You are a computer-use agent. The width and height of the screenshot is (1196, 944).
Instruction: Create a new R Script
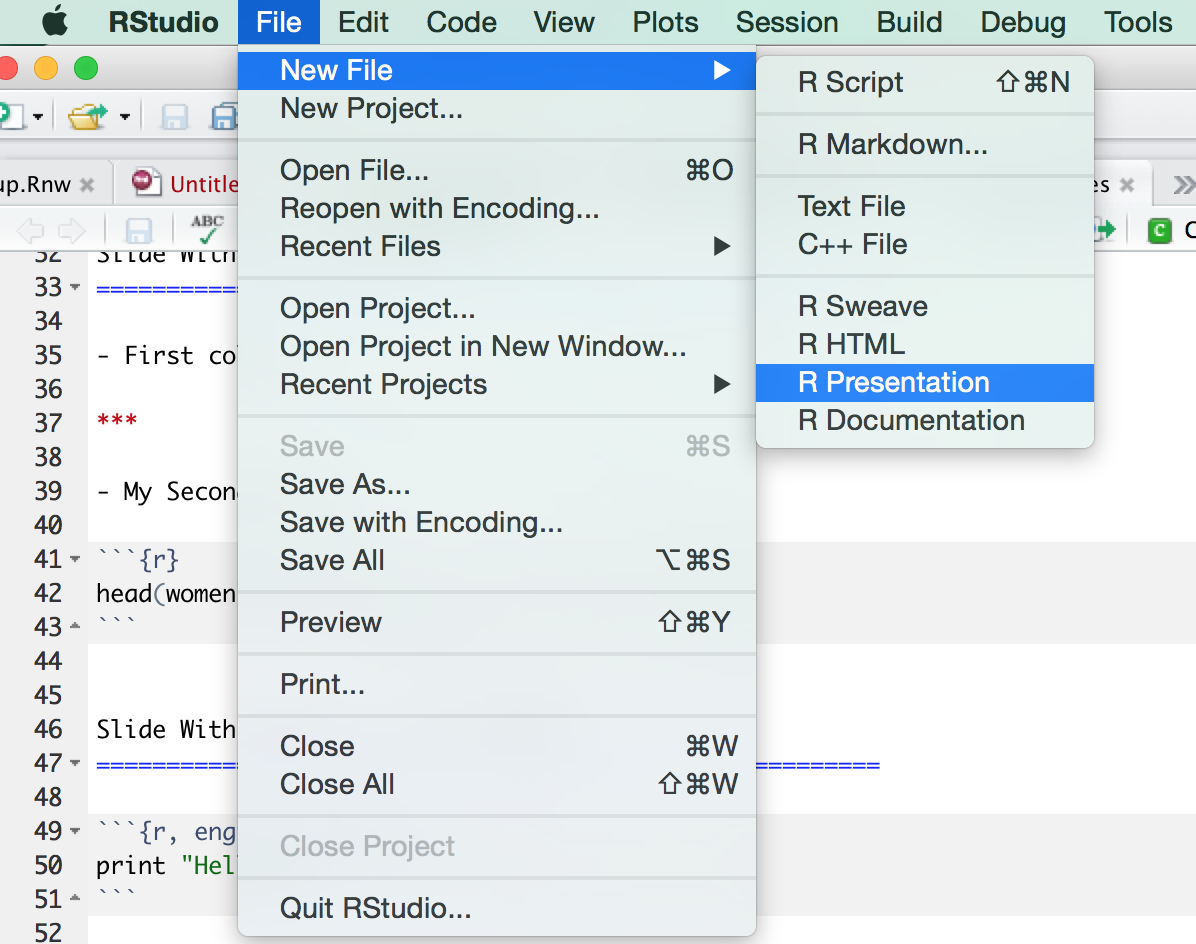(924, 82)
